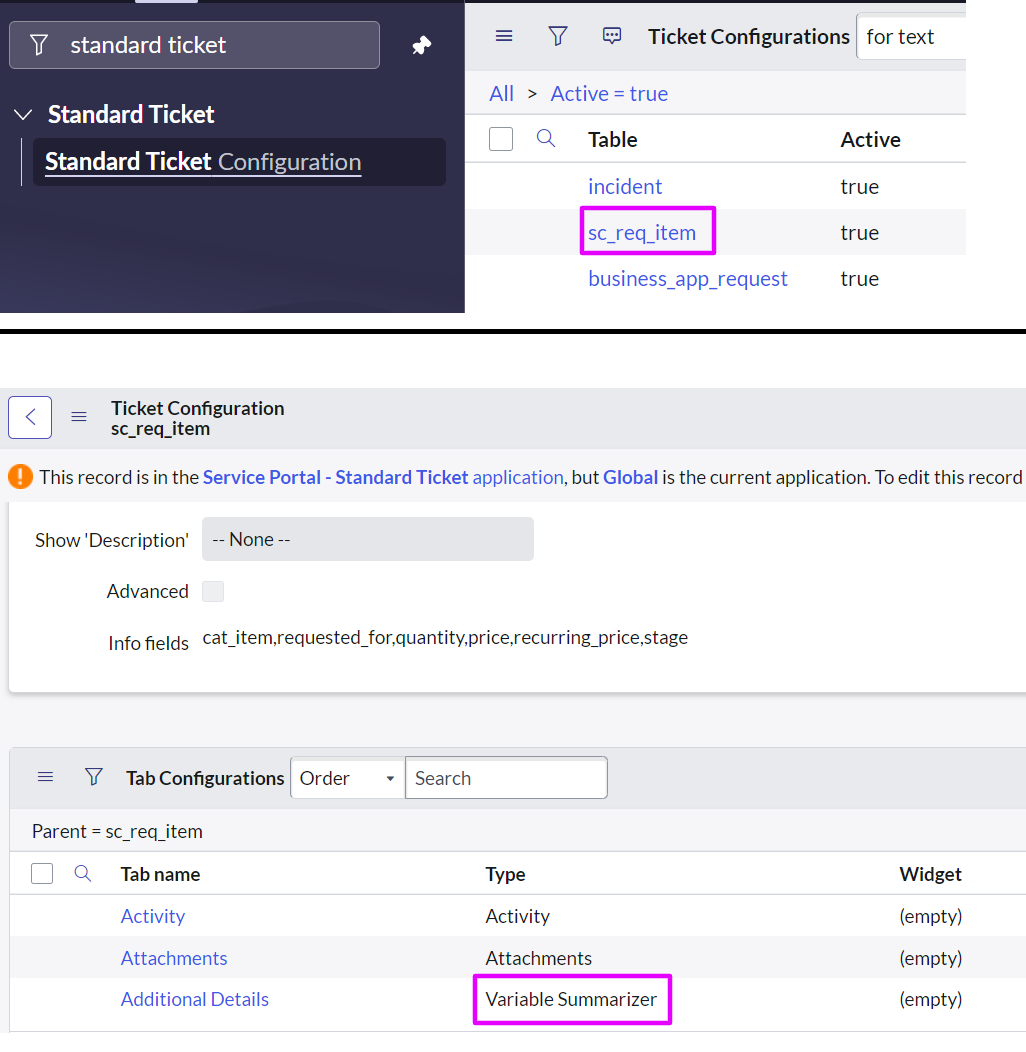Select the Standard Ticket Configuration module
Viewport: 1026px width, 1052px height.
pyautogui.click(x=203, y=162)
